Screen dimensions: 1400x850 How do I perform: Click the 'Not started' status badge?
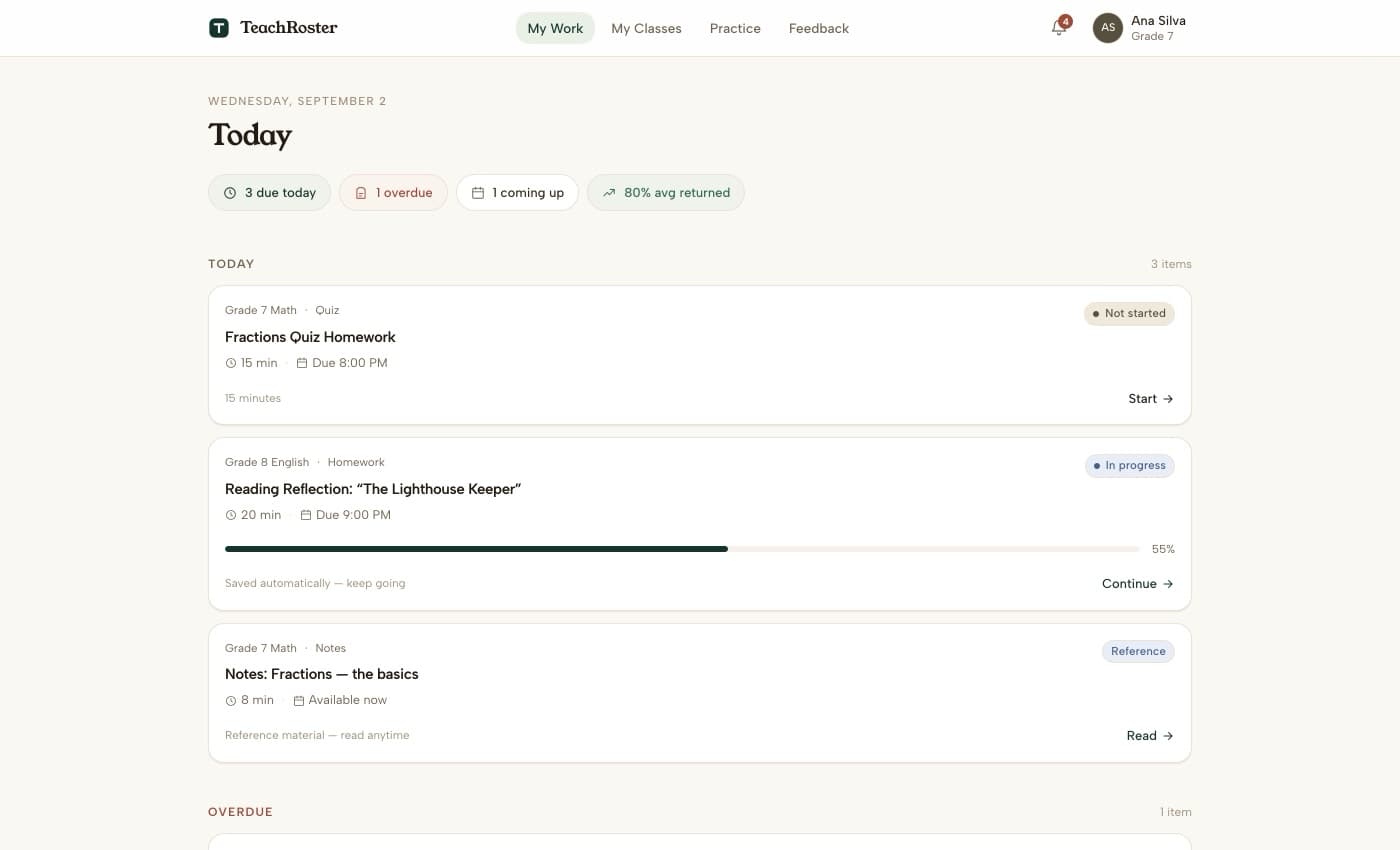coord(1129,314)
